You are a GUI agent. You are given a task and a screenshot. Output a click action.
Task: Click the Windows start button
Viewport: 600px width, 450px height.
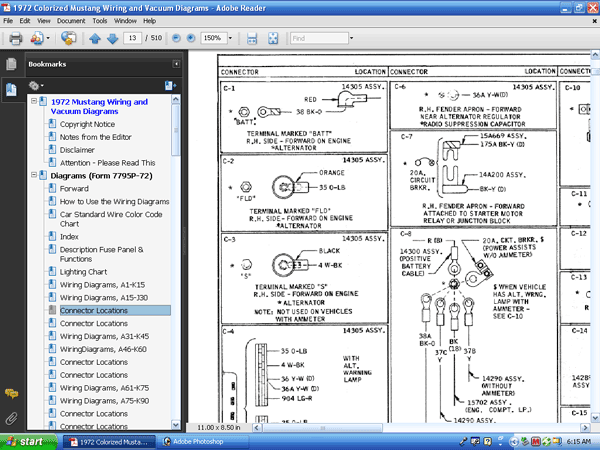pyautogui.click(x=29, y=442)
